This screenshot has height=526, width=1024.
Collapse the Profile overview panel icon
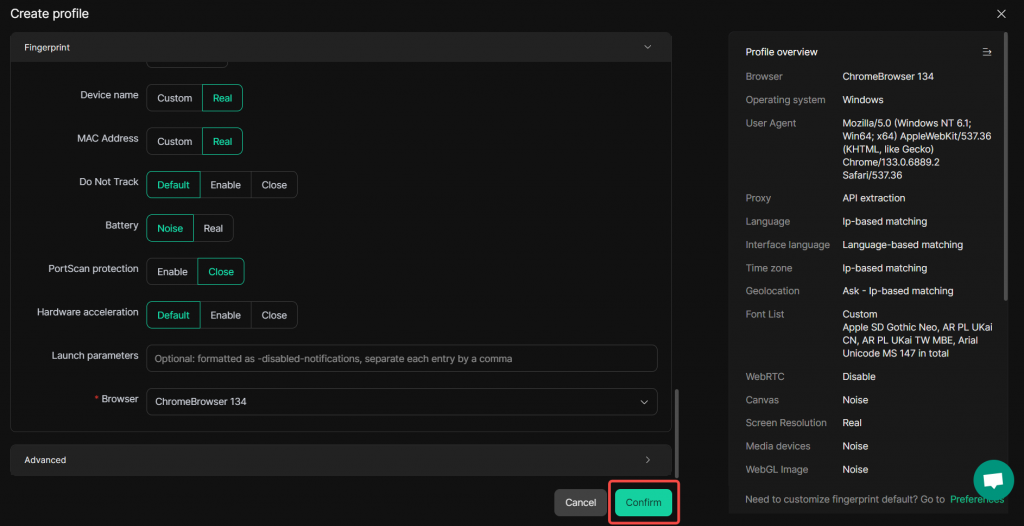[x=986, y=52]
